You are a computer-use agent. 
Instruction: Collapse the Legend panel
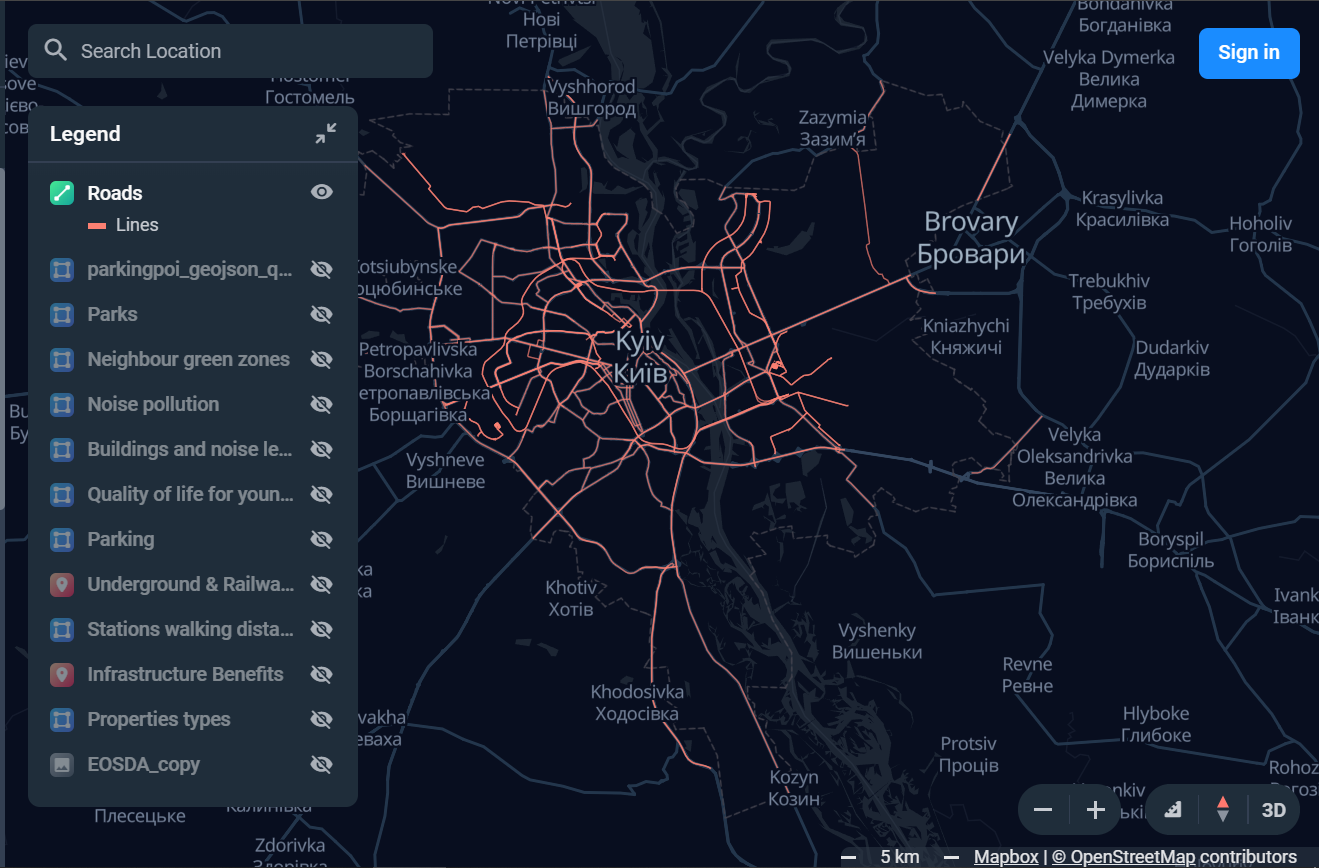326,133
